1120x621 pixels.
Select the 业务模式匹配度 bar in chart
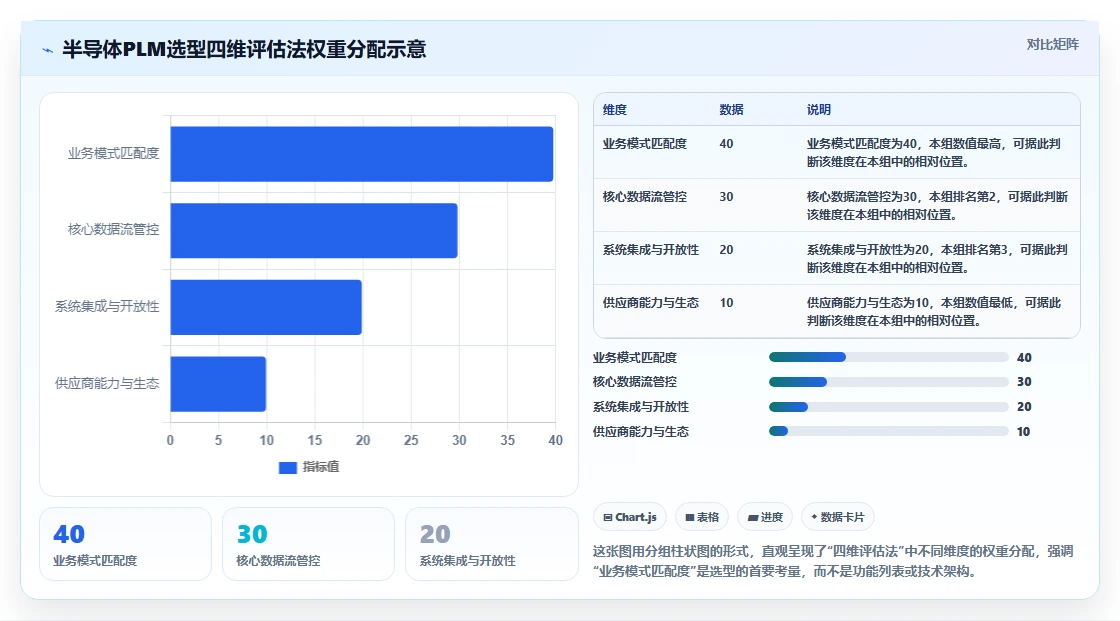tap(361, 154)
